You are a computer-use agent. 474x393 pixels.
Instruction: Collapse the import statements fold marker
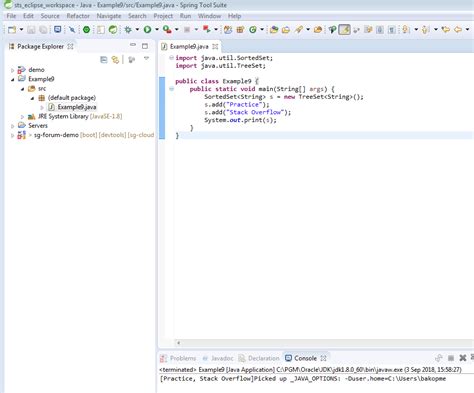(171, 58)
